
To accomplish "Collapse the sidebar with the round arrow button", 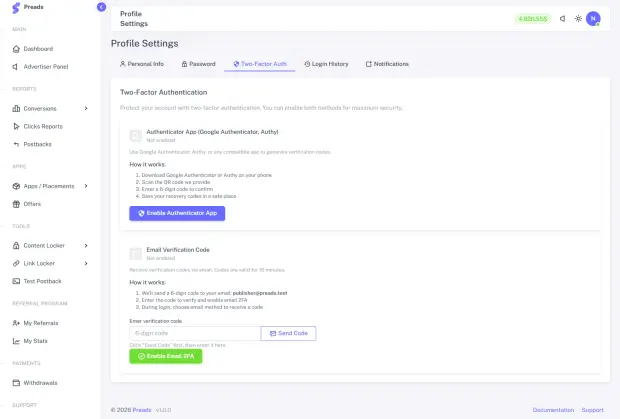I will 101,7.
